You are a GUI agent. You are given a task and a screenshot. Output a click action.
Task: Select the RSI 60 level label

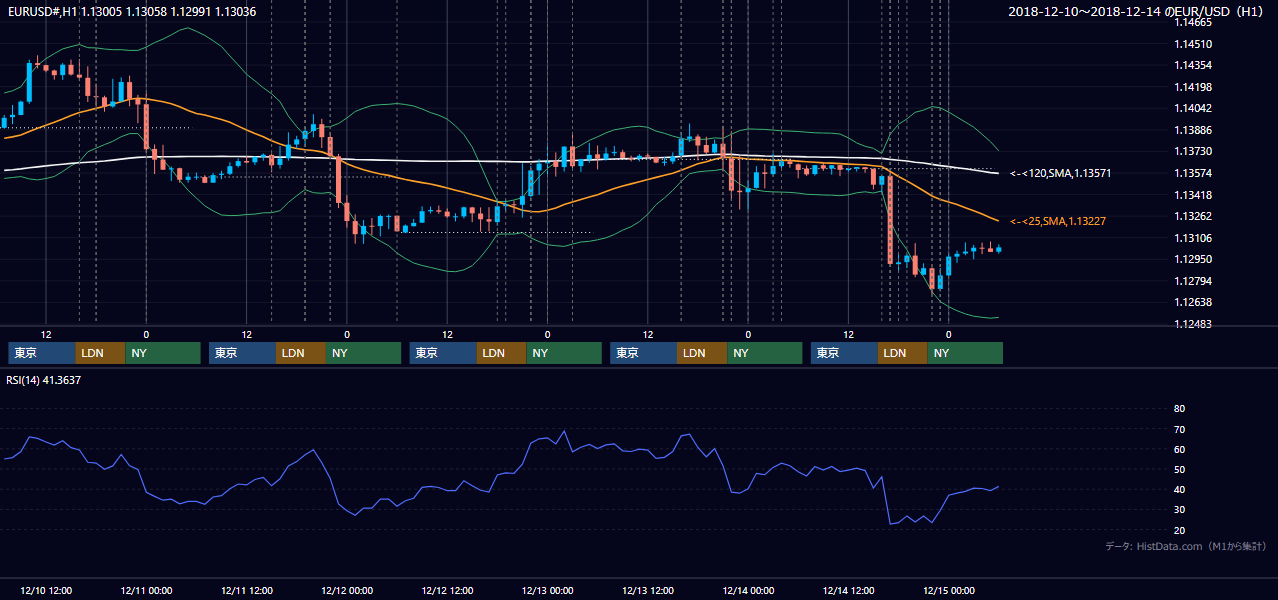(1179, 449)
